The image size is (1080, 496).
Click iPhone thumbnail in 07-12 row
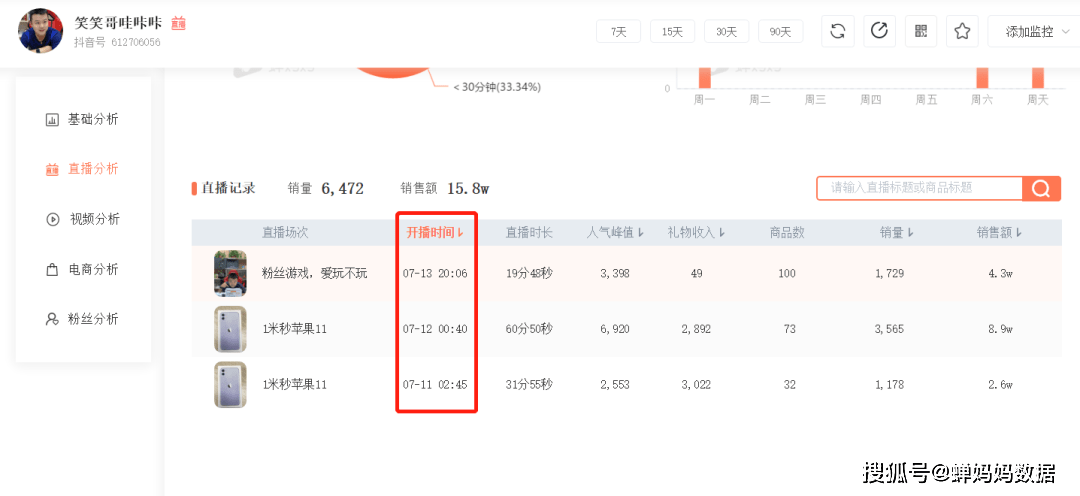[230, 329]
